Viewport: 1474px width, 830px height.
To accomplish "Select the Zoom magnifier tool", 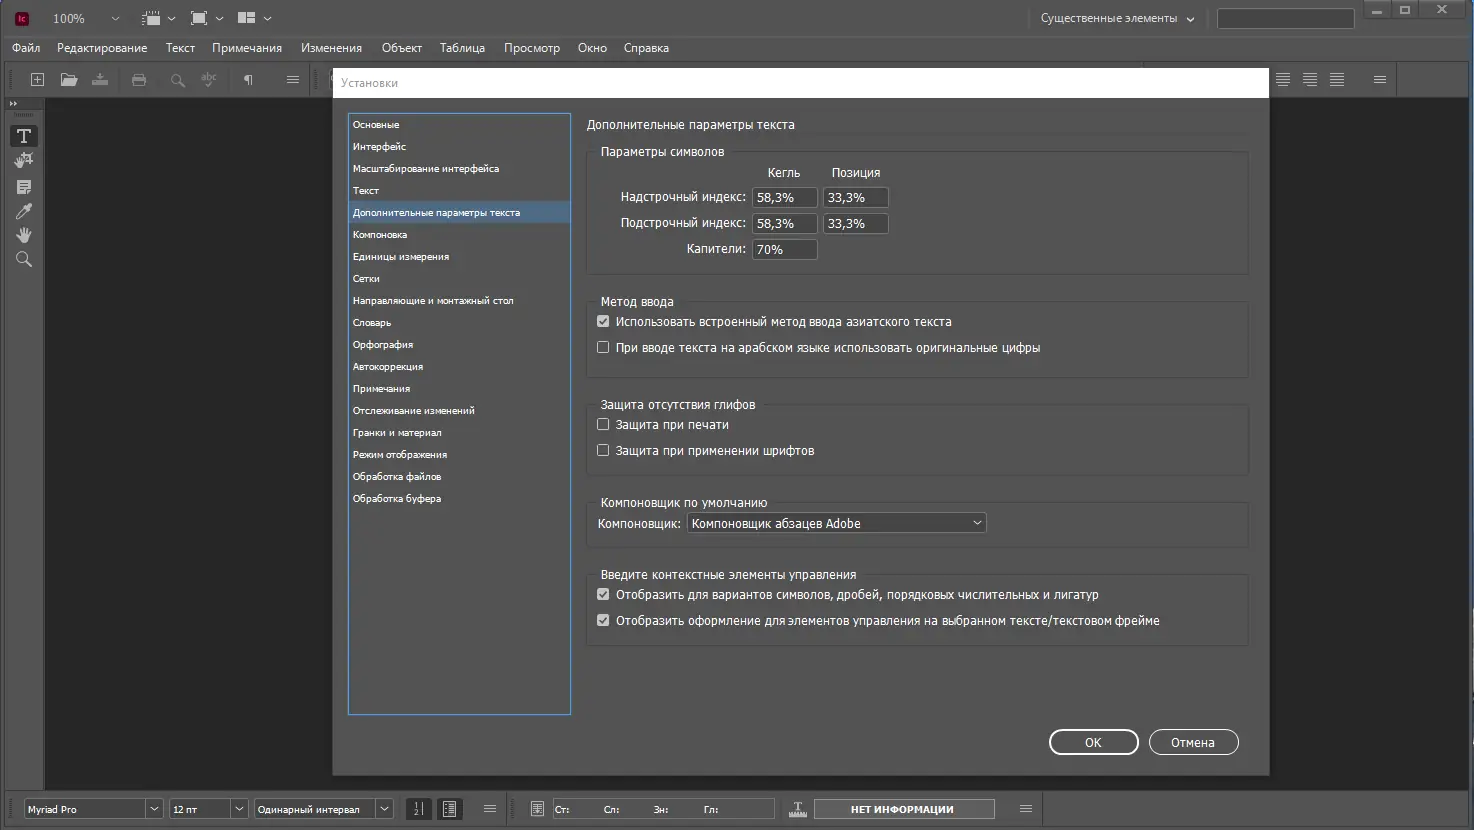I will pos(24,260).
